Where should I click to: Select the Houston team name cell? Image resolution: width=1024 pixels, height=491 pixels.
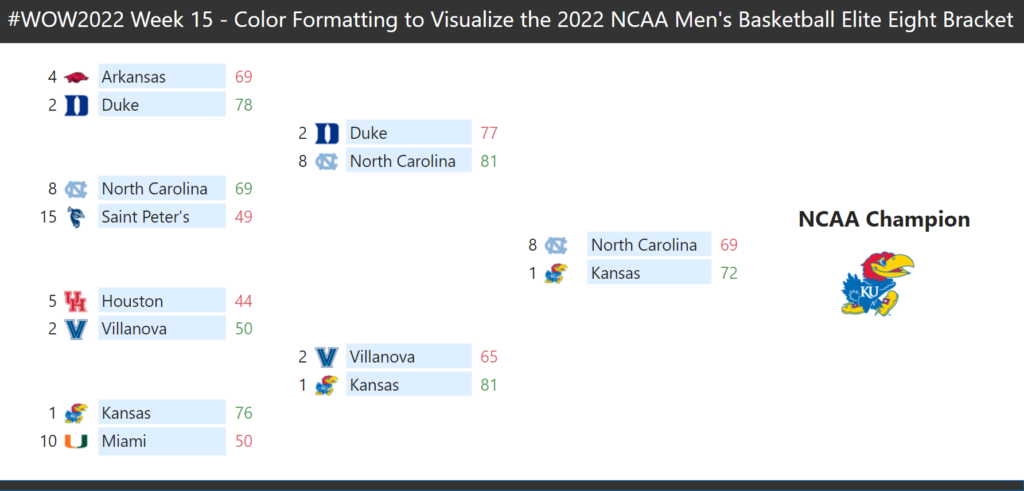pyautogui.click(x=162, y=301)
